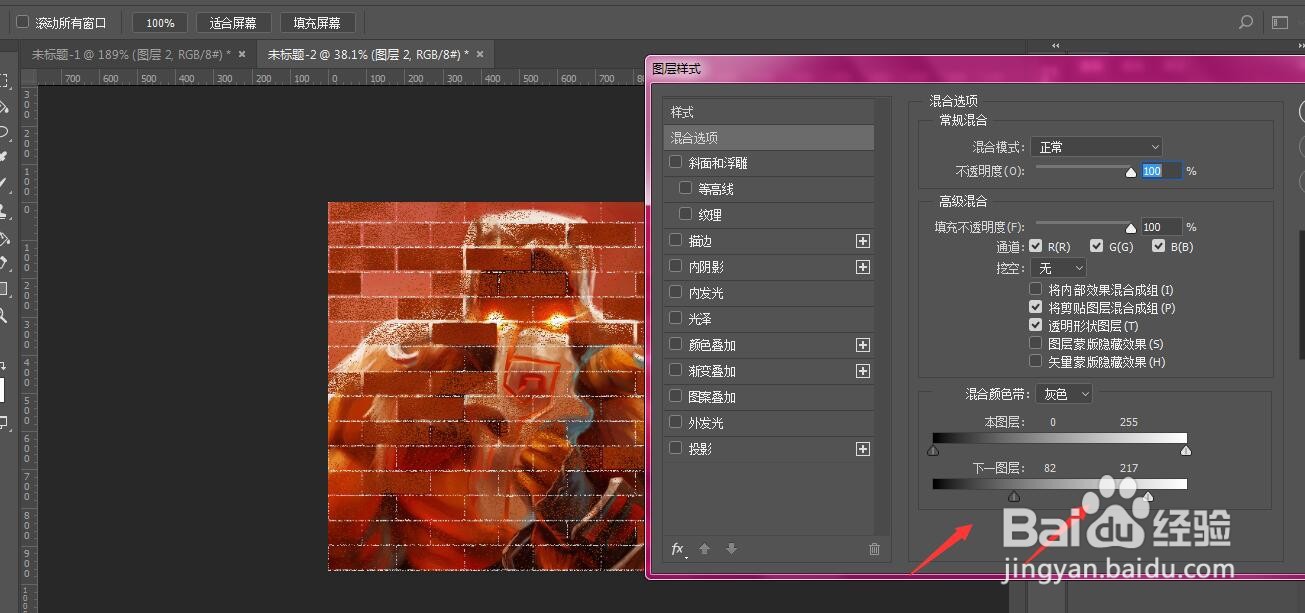Open the 混合颜色带 dropdown showing 灰色
The width and height of the screenshot is (1305, 613).
(x=1064, y=394)
